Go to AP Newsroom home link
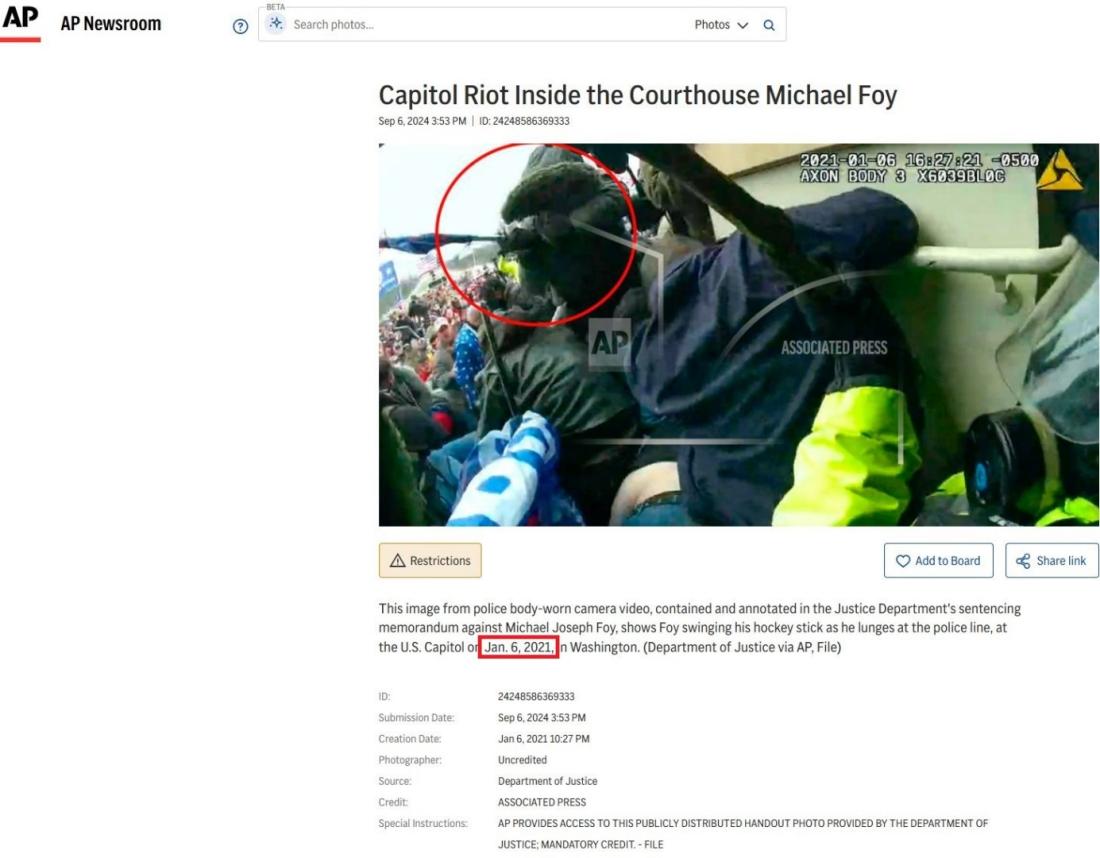 point(111,24)
